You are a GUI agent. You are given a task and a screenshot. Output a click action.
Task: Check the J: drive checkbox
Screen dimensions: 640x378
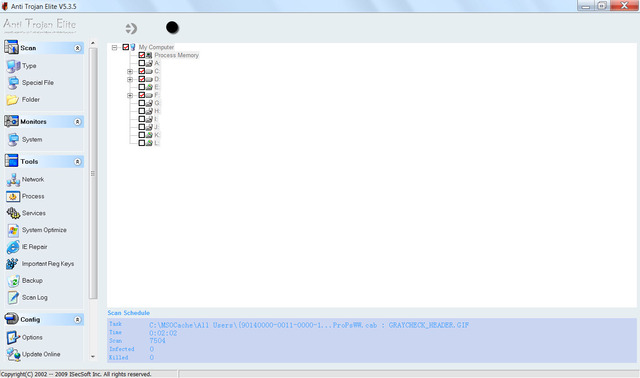pos(142,127)
